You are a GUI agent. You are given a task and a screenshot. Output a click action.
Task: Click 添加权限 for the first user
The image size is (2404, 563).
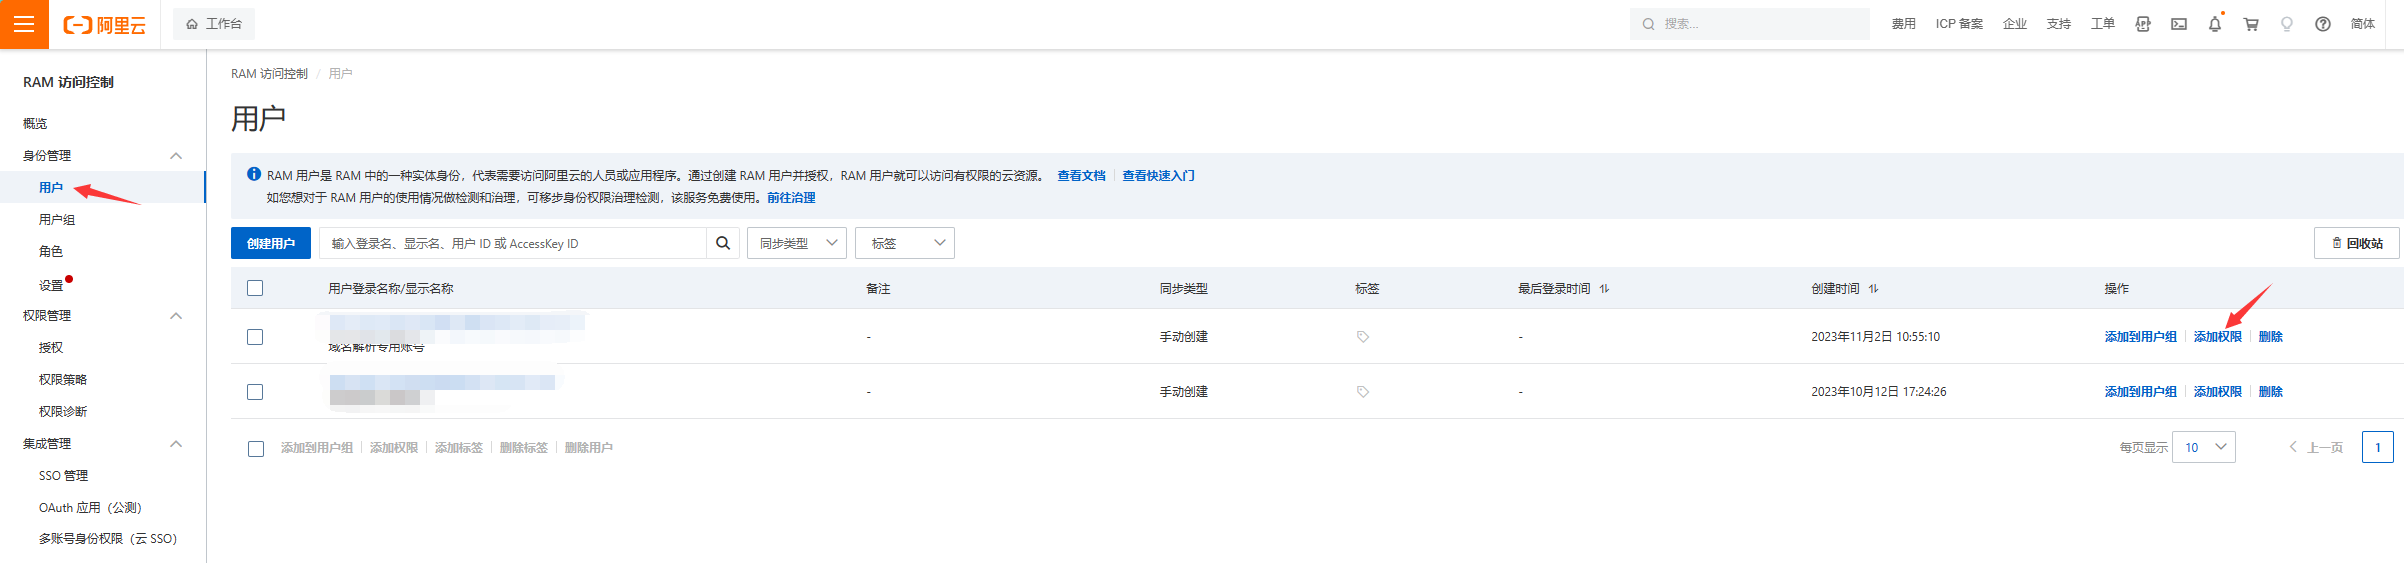pyautogui.click(x=2217, y=337)
